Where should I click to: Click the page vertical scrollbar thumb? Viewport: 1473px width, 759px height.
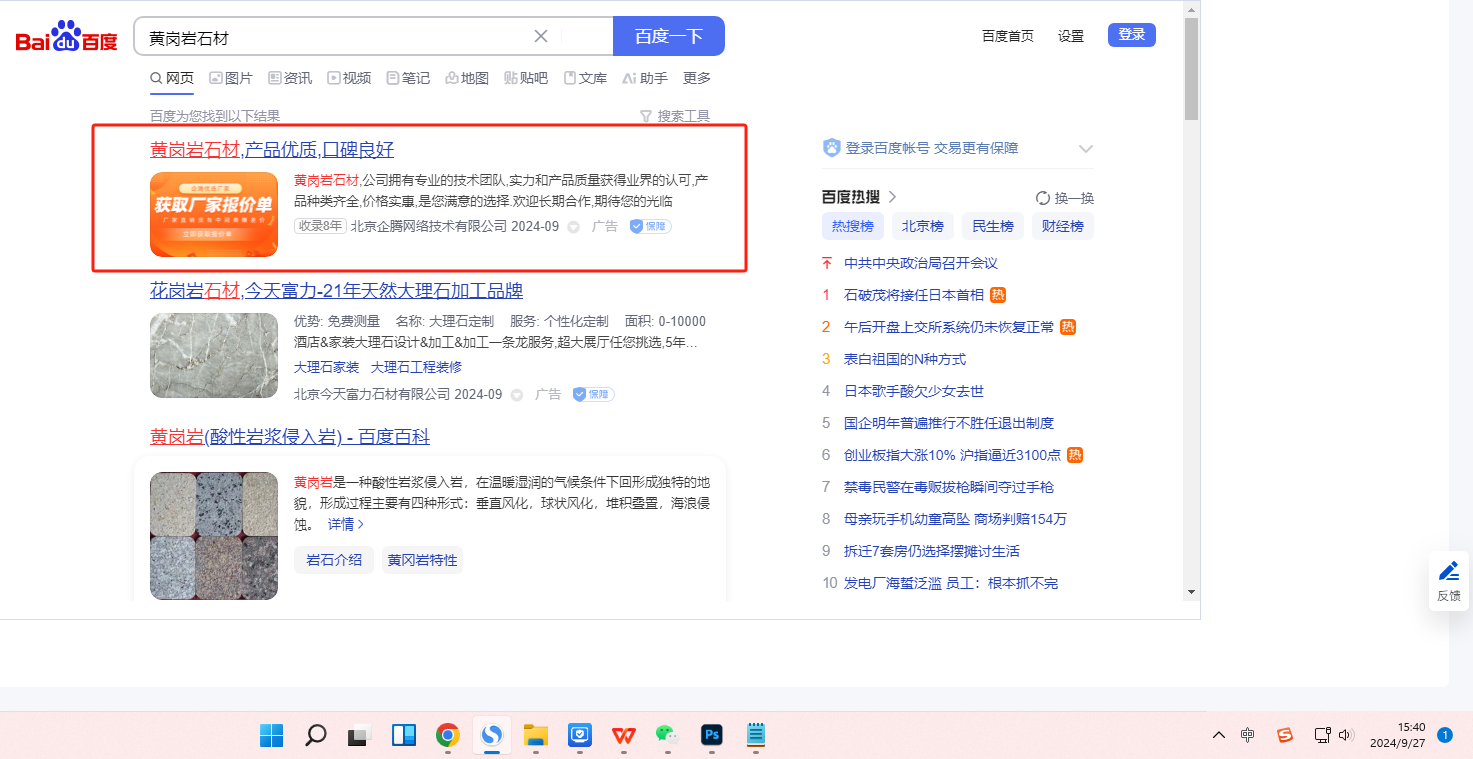[1191, 70]
